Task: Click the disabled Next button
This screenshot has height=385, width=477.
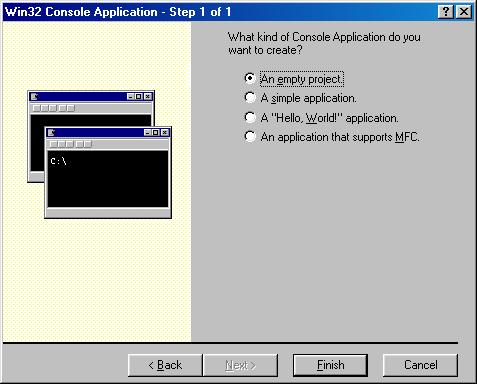Action: point(240,365)
